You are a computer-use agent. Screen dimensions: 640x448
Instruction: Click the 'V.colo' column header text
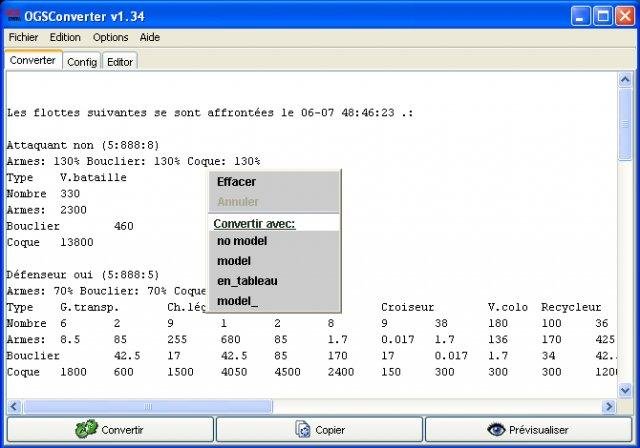[x=508, y=307]
